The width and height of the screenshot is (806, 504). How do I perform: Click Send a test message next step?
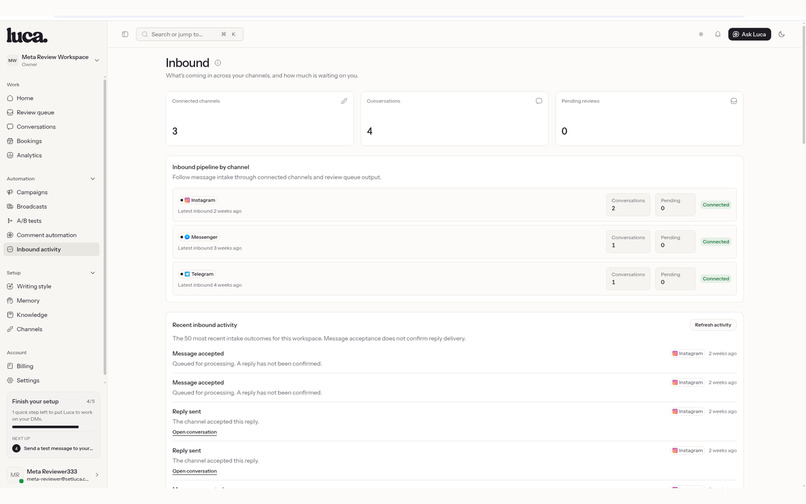tap(53, 448)
